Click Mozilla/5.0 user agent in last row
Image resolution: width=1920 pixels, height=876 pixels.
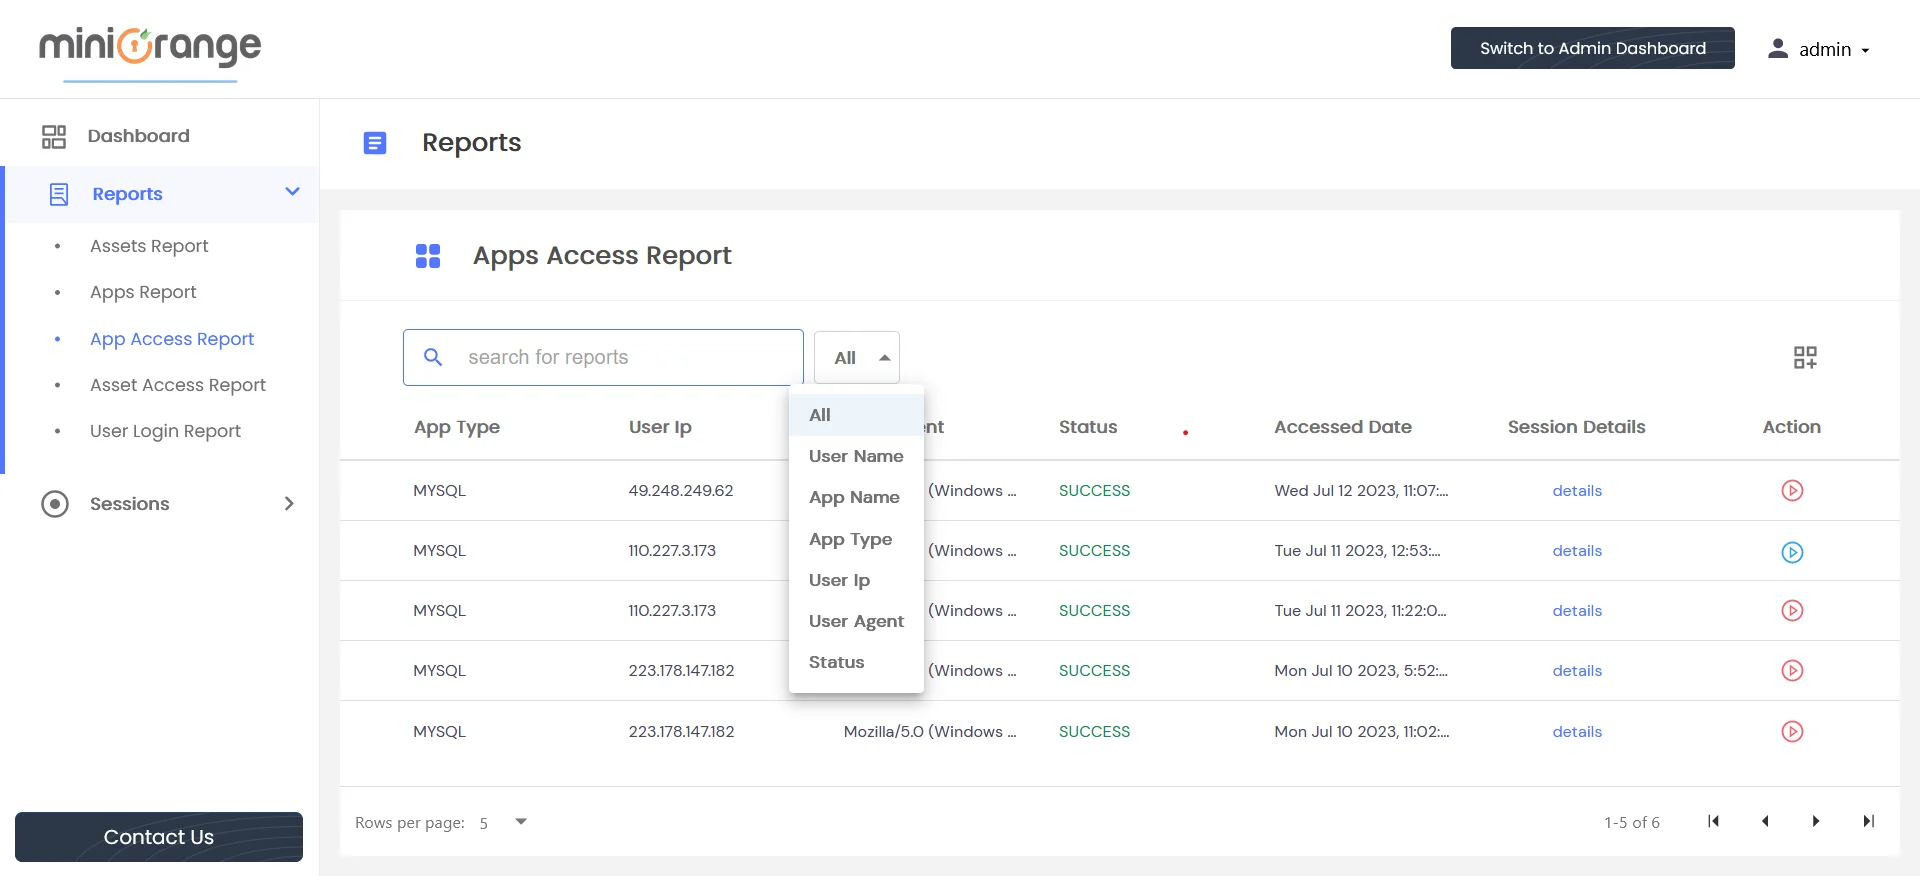[930, 732]
